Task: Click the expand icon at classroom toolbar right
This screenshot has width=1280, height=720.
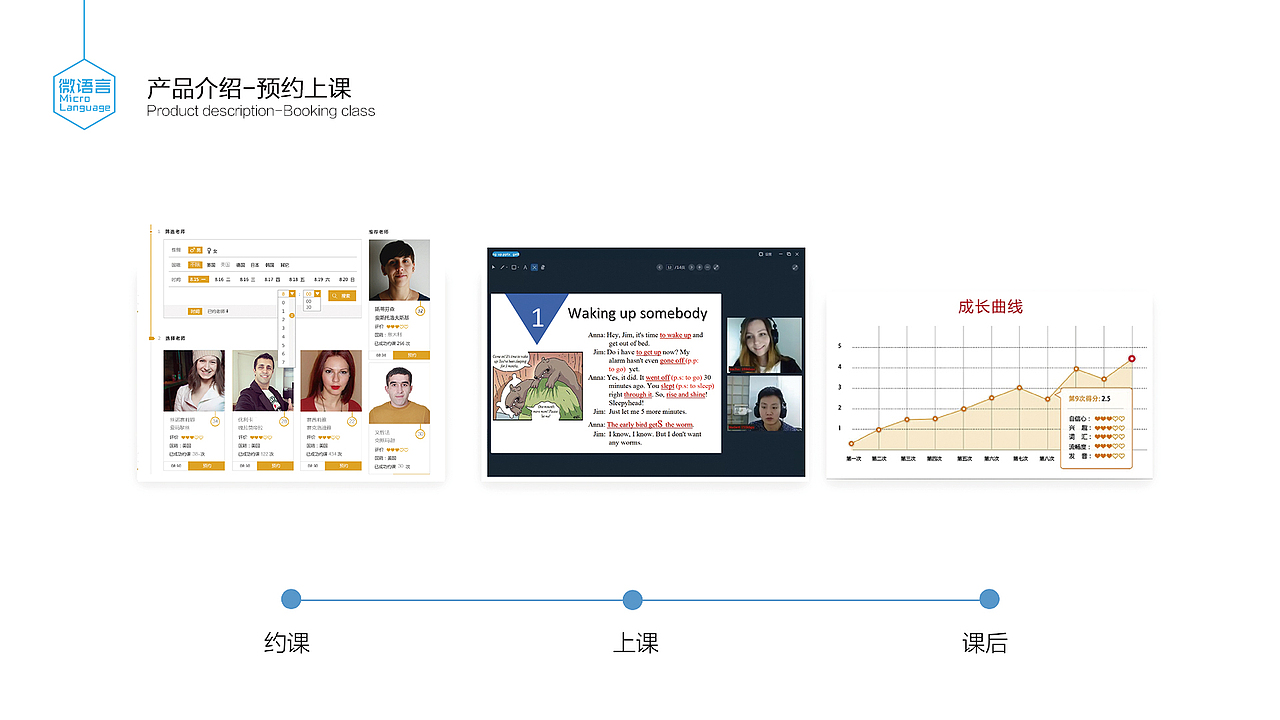Action: [x=795, y=267]
